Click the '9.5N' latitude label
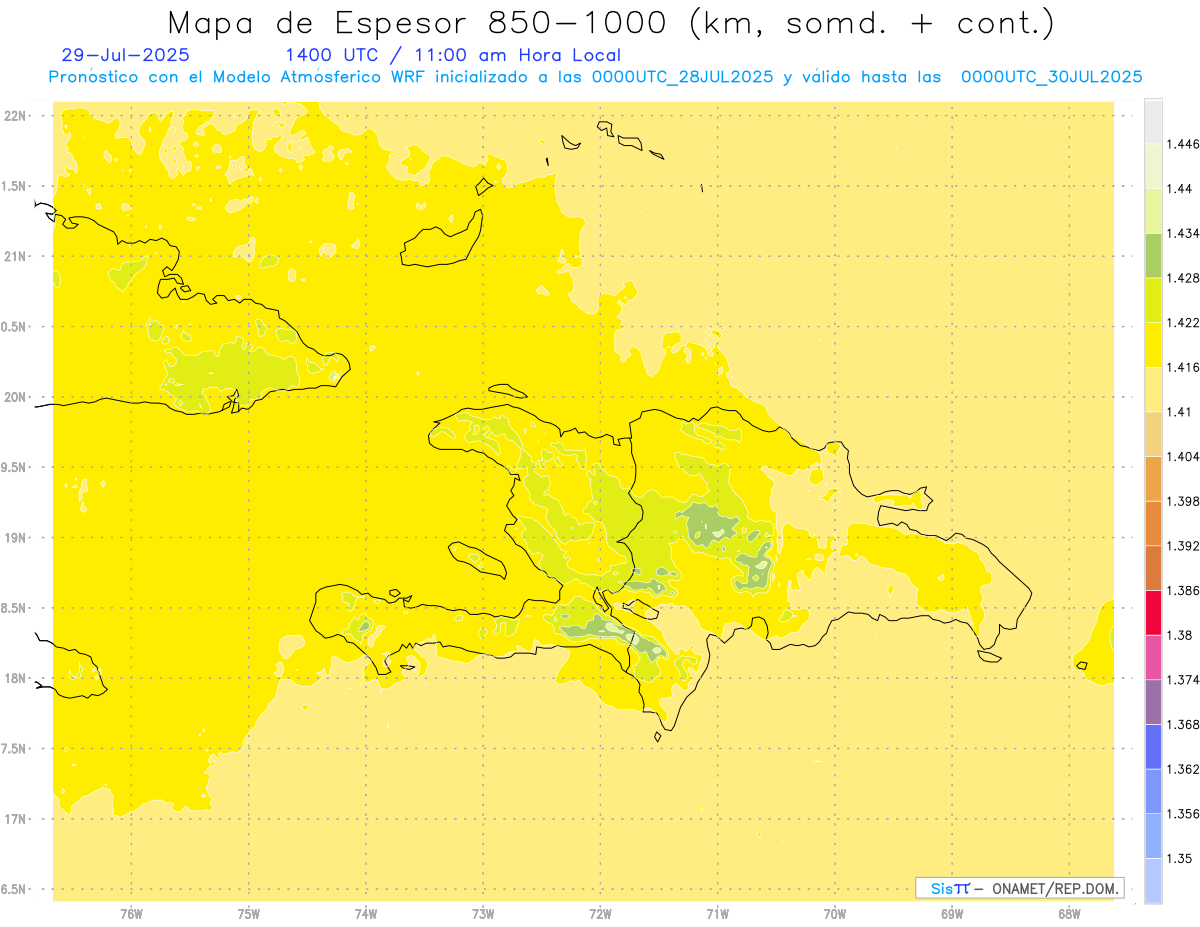This screenshot has width=1200, height=927. point(15,467)
